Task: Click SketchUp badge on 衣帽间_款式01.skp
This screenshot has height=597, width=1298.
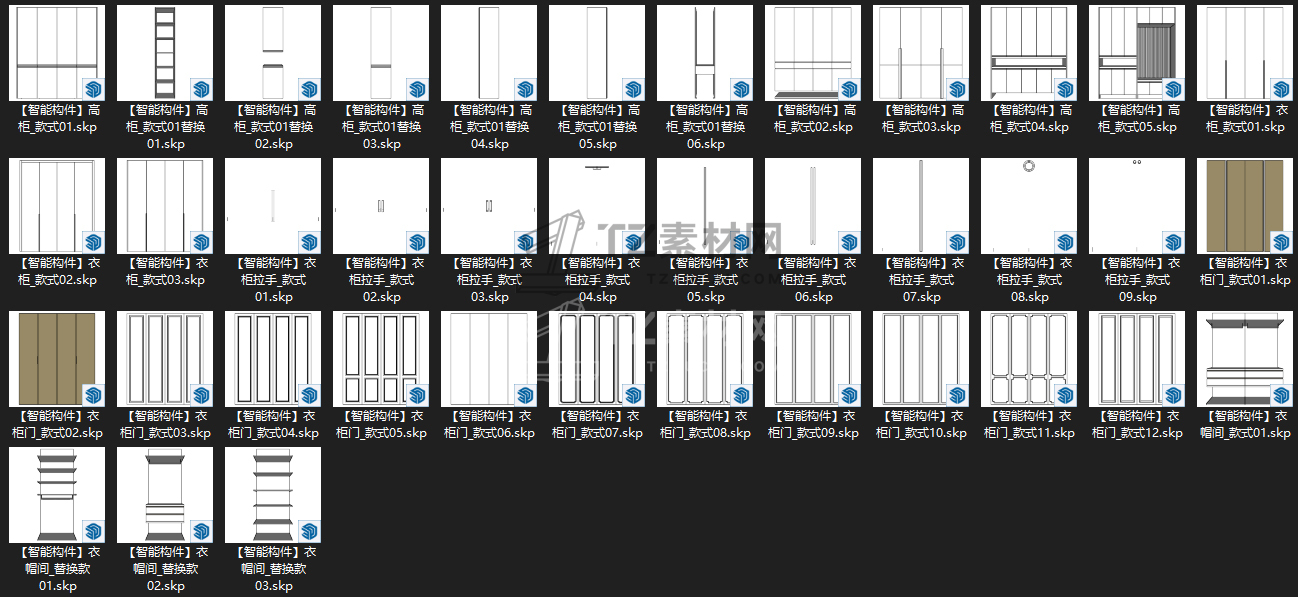Action: (x=1281, y=395)
